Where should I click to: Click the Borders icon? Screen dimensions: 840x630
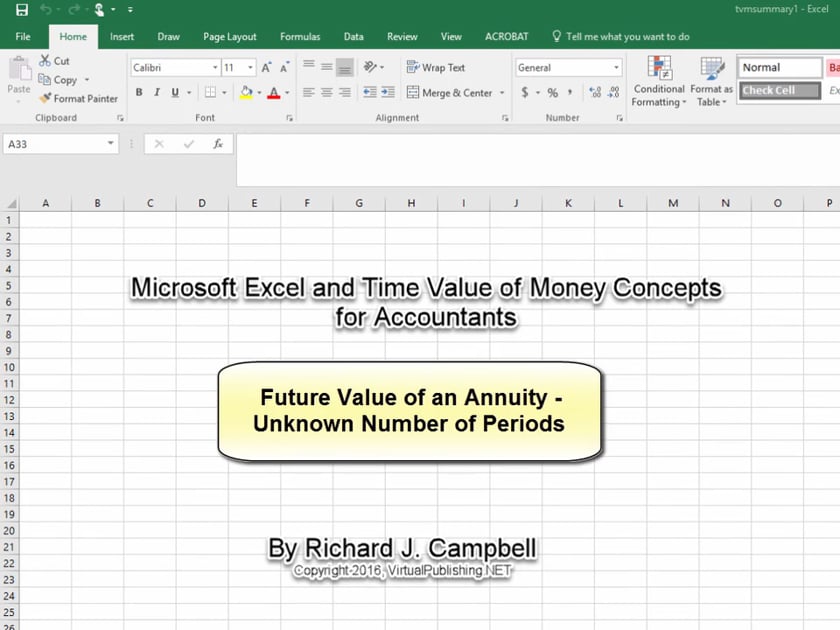click(211, 92)
